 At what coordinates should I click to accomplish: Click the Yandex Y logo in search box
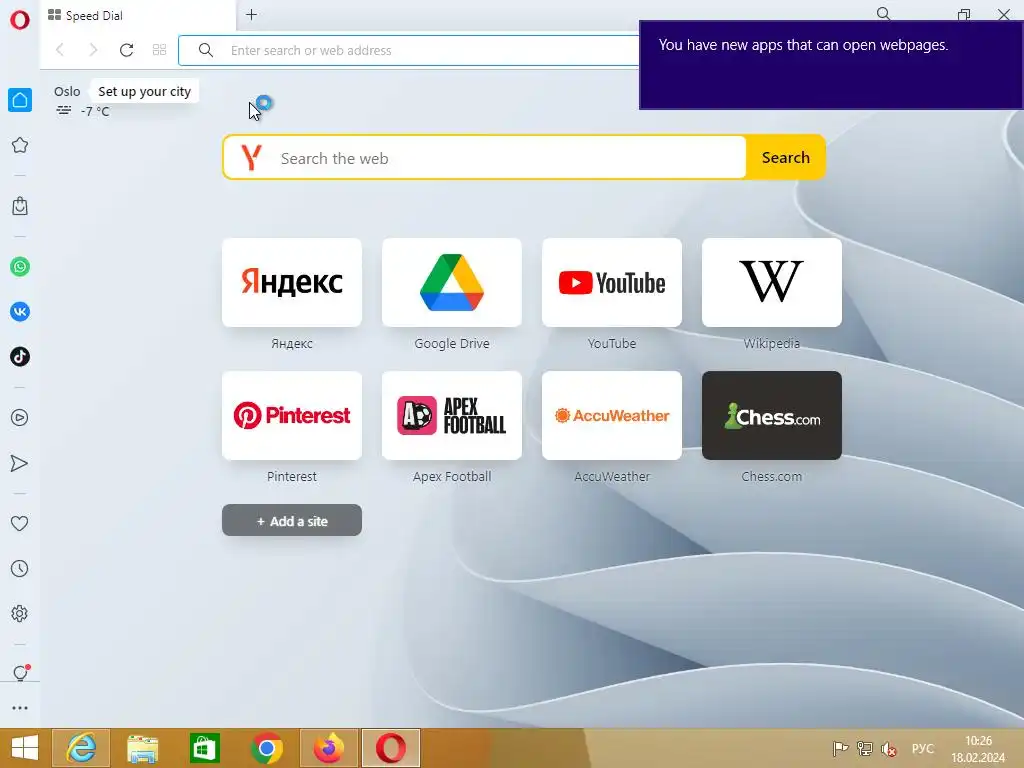click(251, 157)
